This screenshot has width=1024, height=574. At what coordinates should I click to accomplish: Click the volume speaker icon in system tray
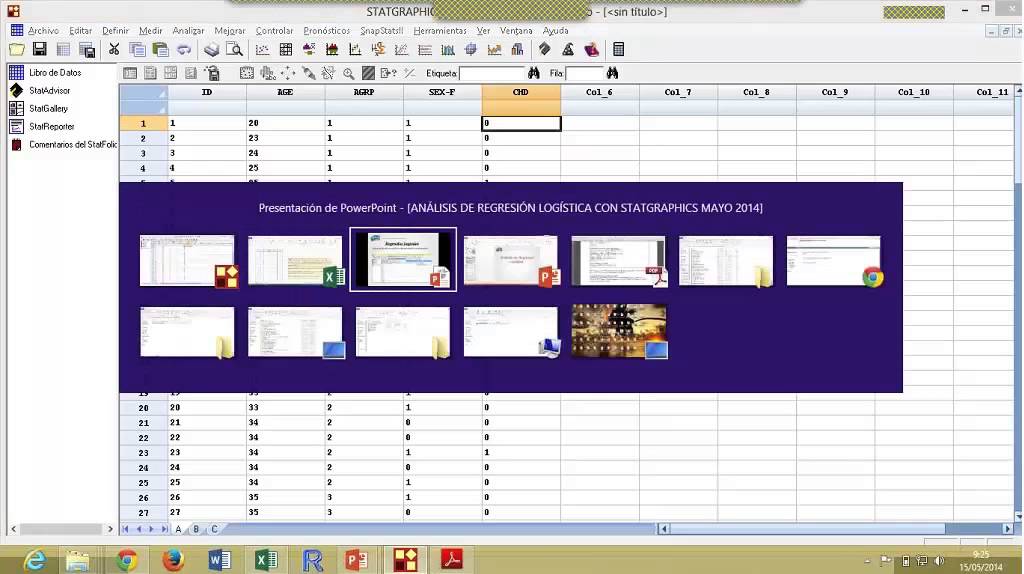pos(939,560)
